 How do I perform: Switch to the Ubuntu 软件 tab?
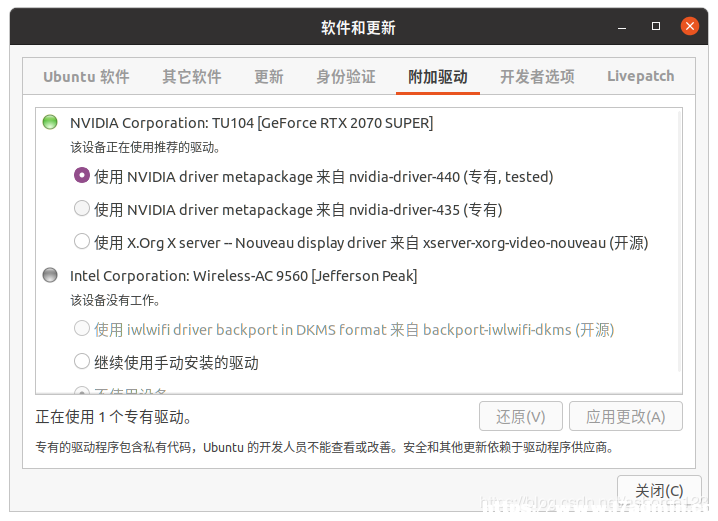(x=86, y=76)
